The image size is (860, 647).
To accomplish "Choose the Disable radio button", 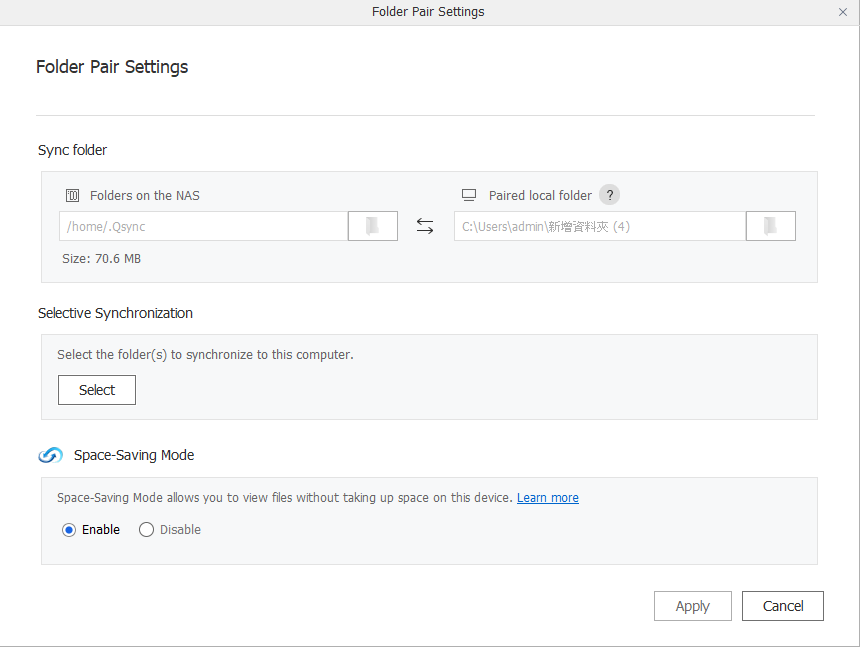I will [146, 530].
